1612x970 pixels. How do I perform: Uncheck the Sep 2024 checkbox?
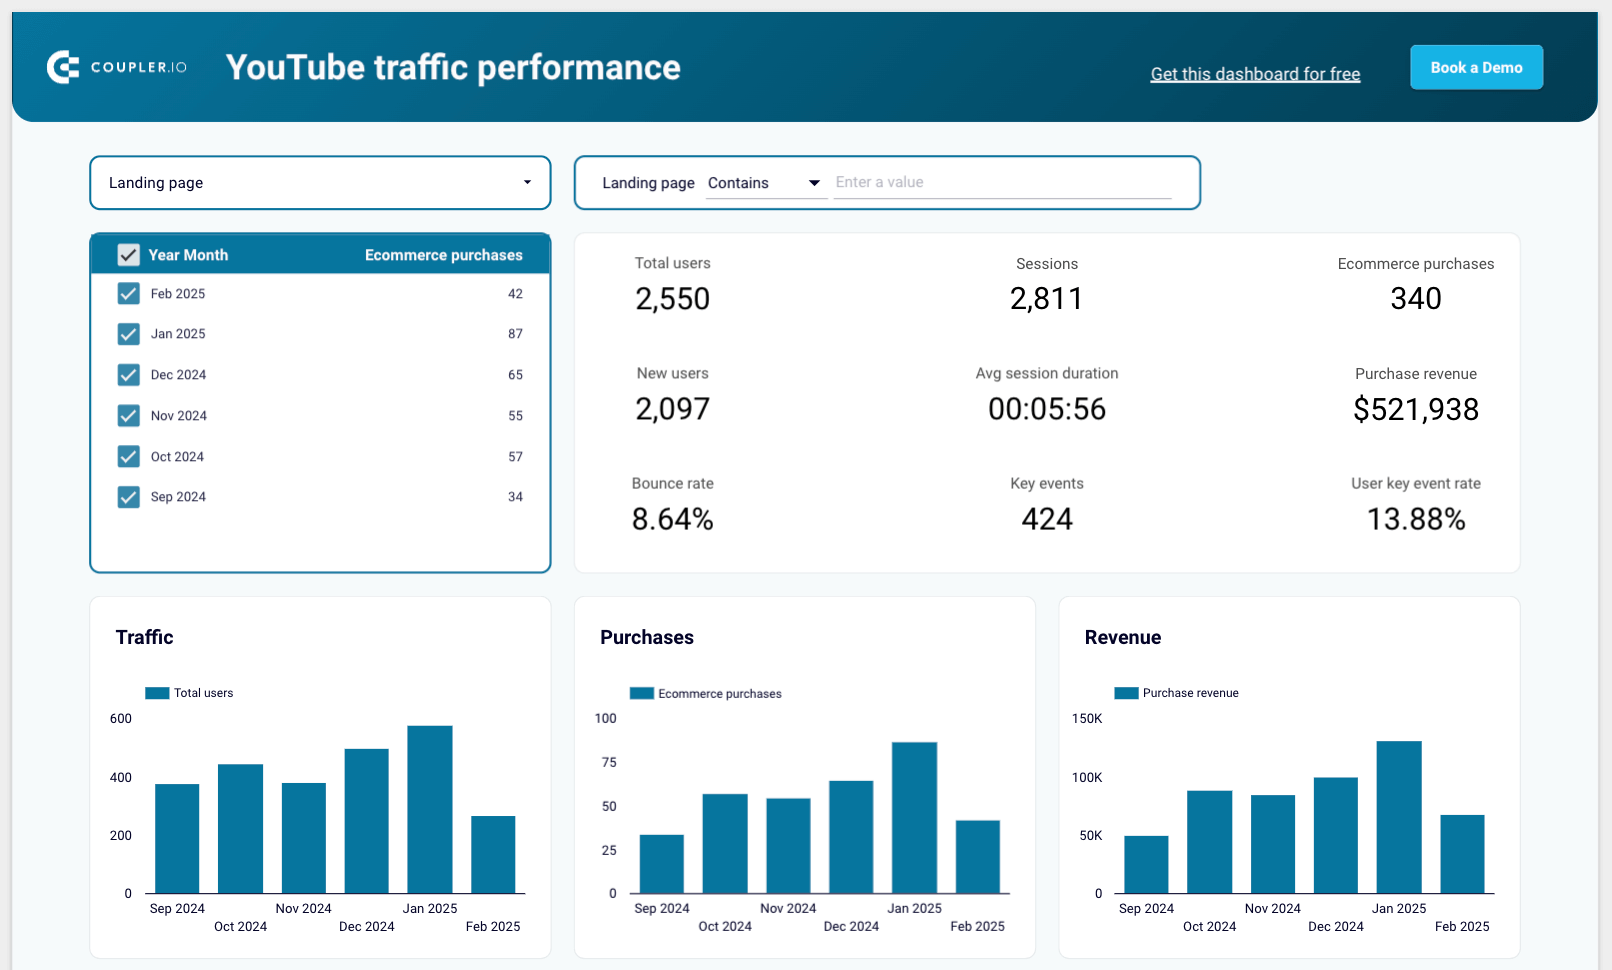point(128,496)
